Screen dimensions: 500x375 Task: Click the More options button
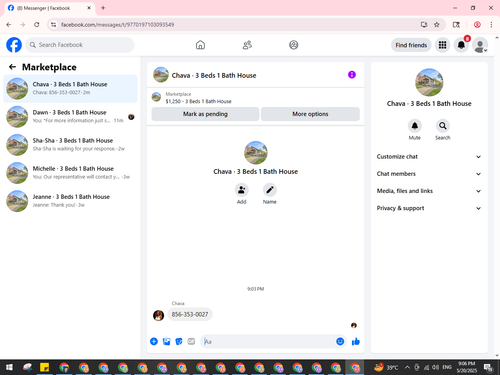coord(310,114)
